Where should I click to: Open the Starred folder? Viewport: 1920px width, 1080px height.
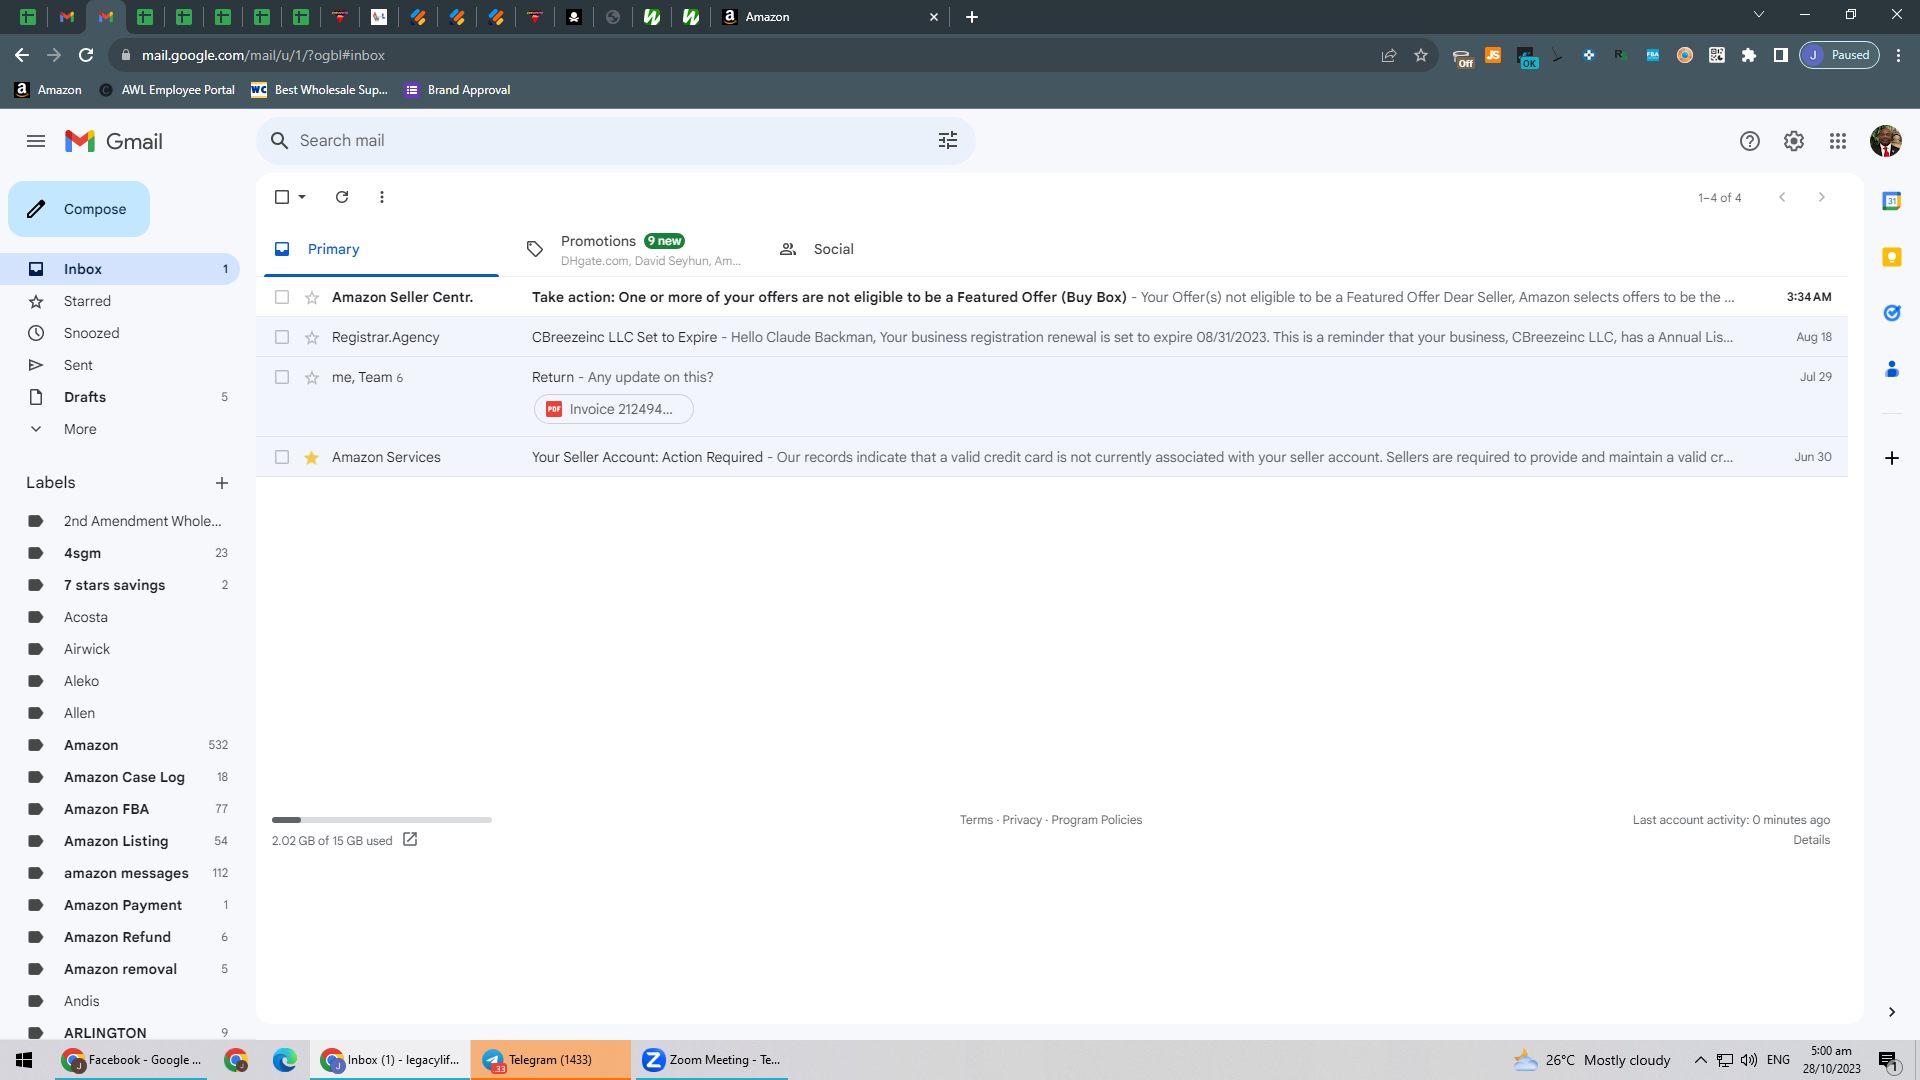click(120, 301)
